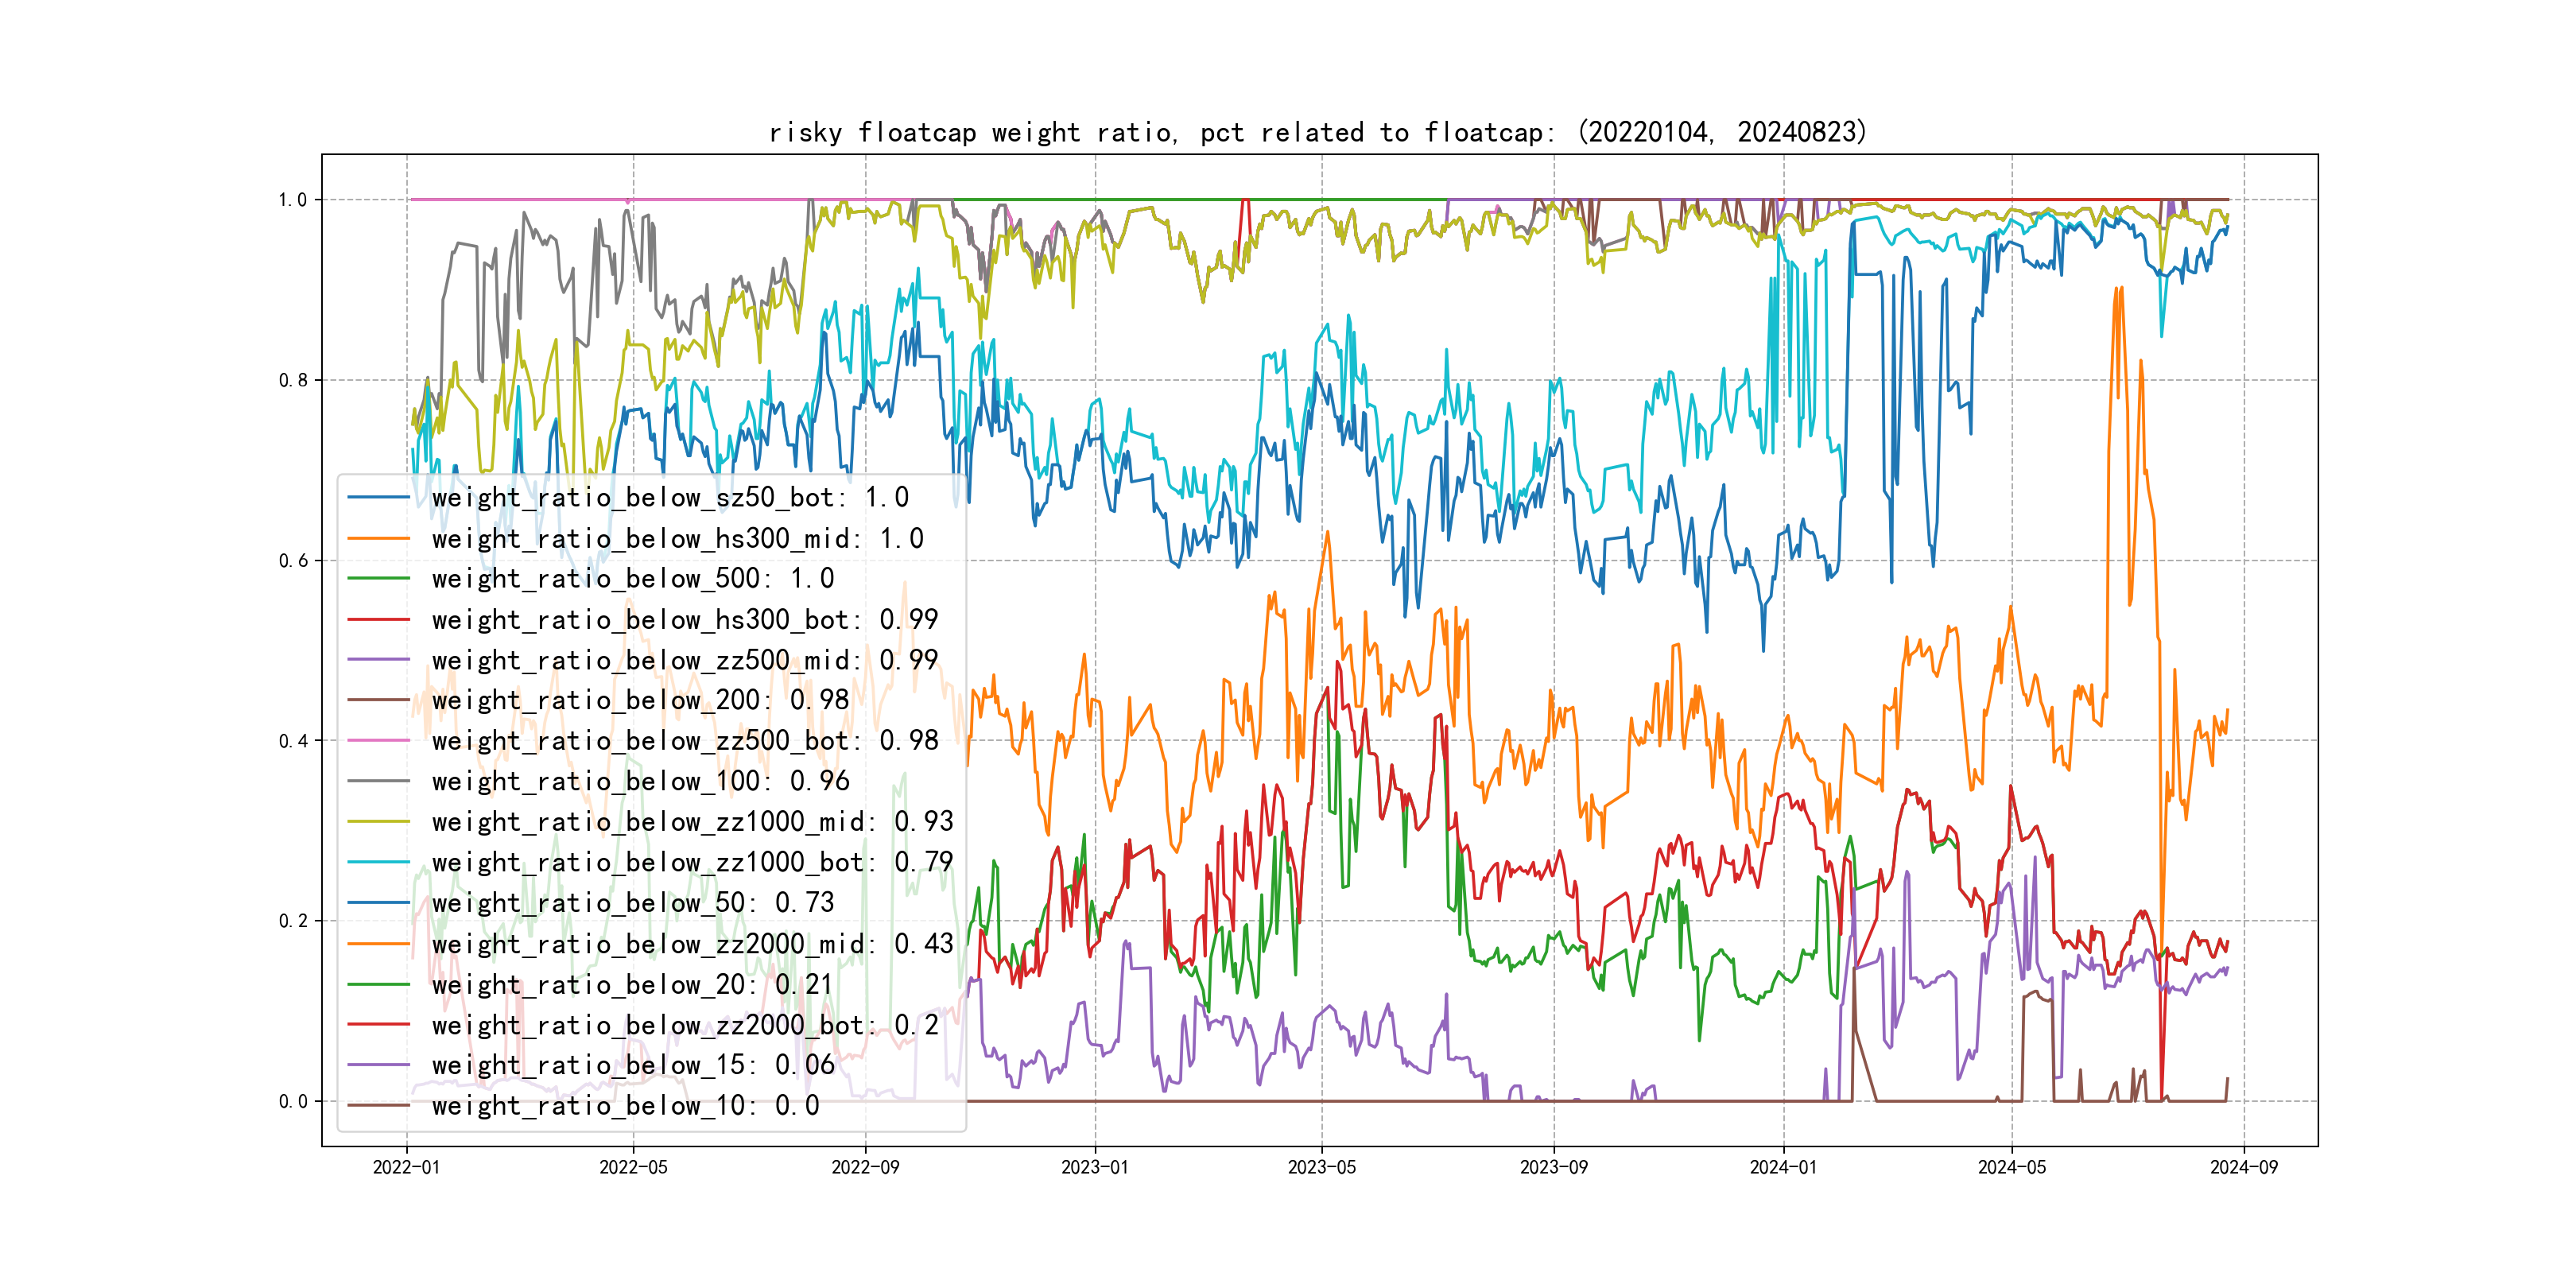Click x-axis tick label 2024-05

point(2011,1167)
